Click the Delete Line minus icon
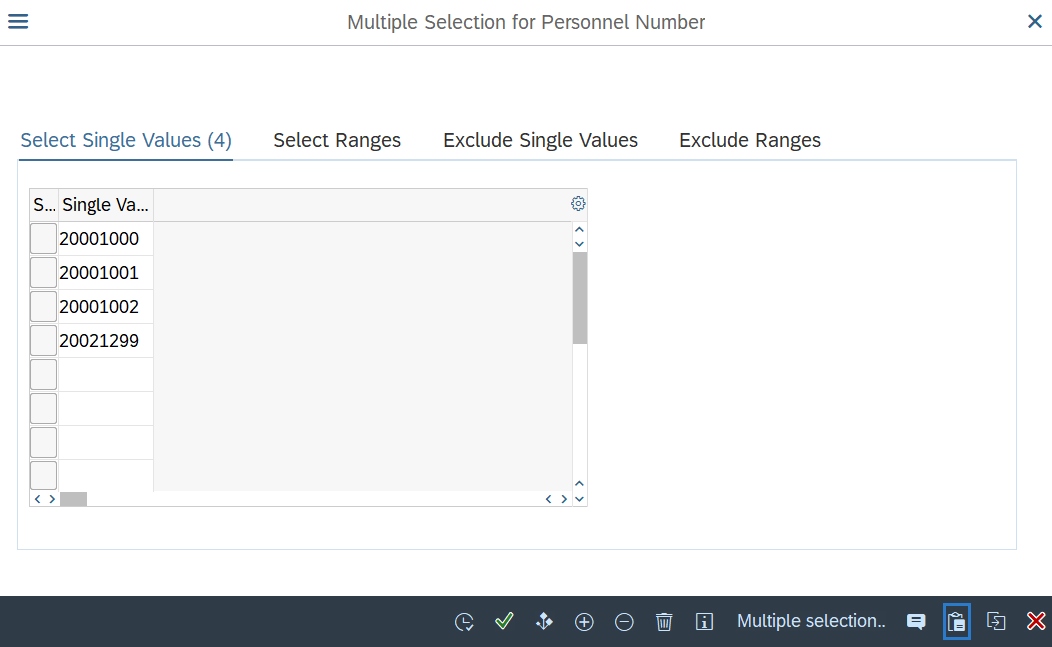Viewport: 1052px width, 647px height. tap(624, 621)
